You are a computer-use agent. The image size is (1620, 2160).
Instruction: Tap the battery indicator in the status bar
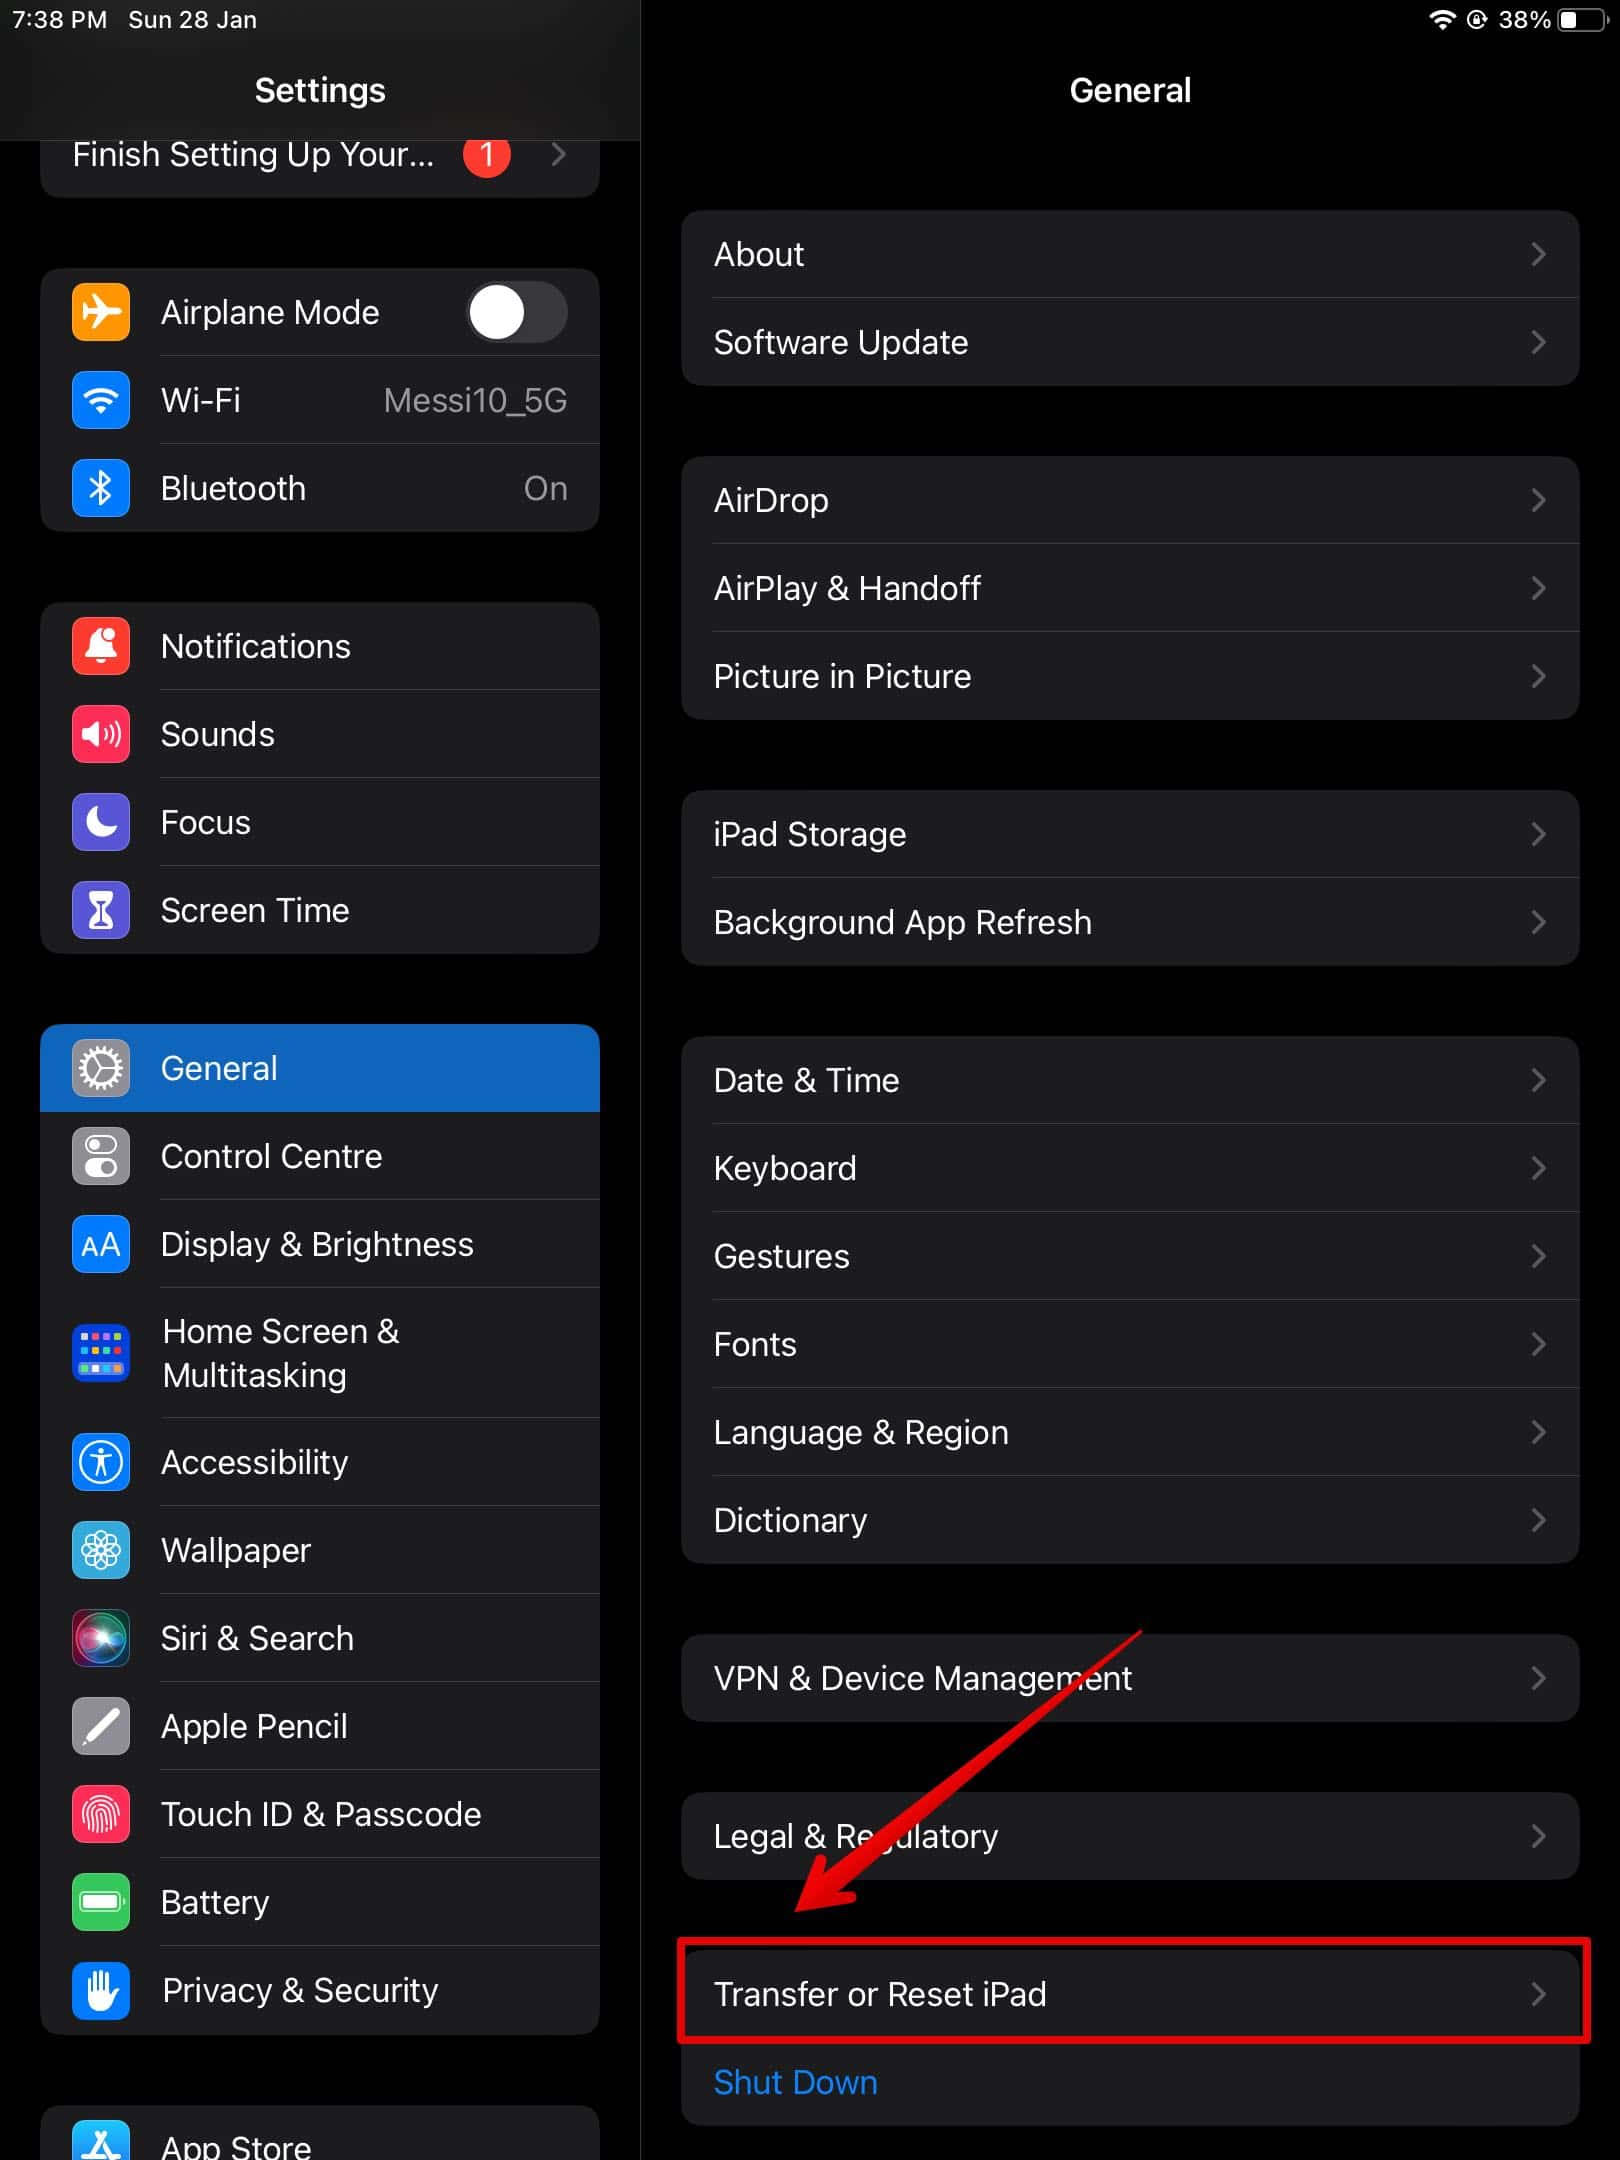click(x=1581, y=20)
